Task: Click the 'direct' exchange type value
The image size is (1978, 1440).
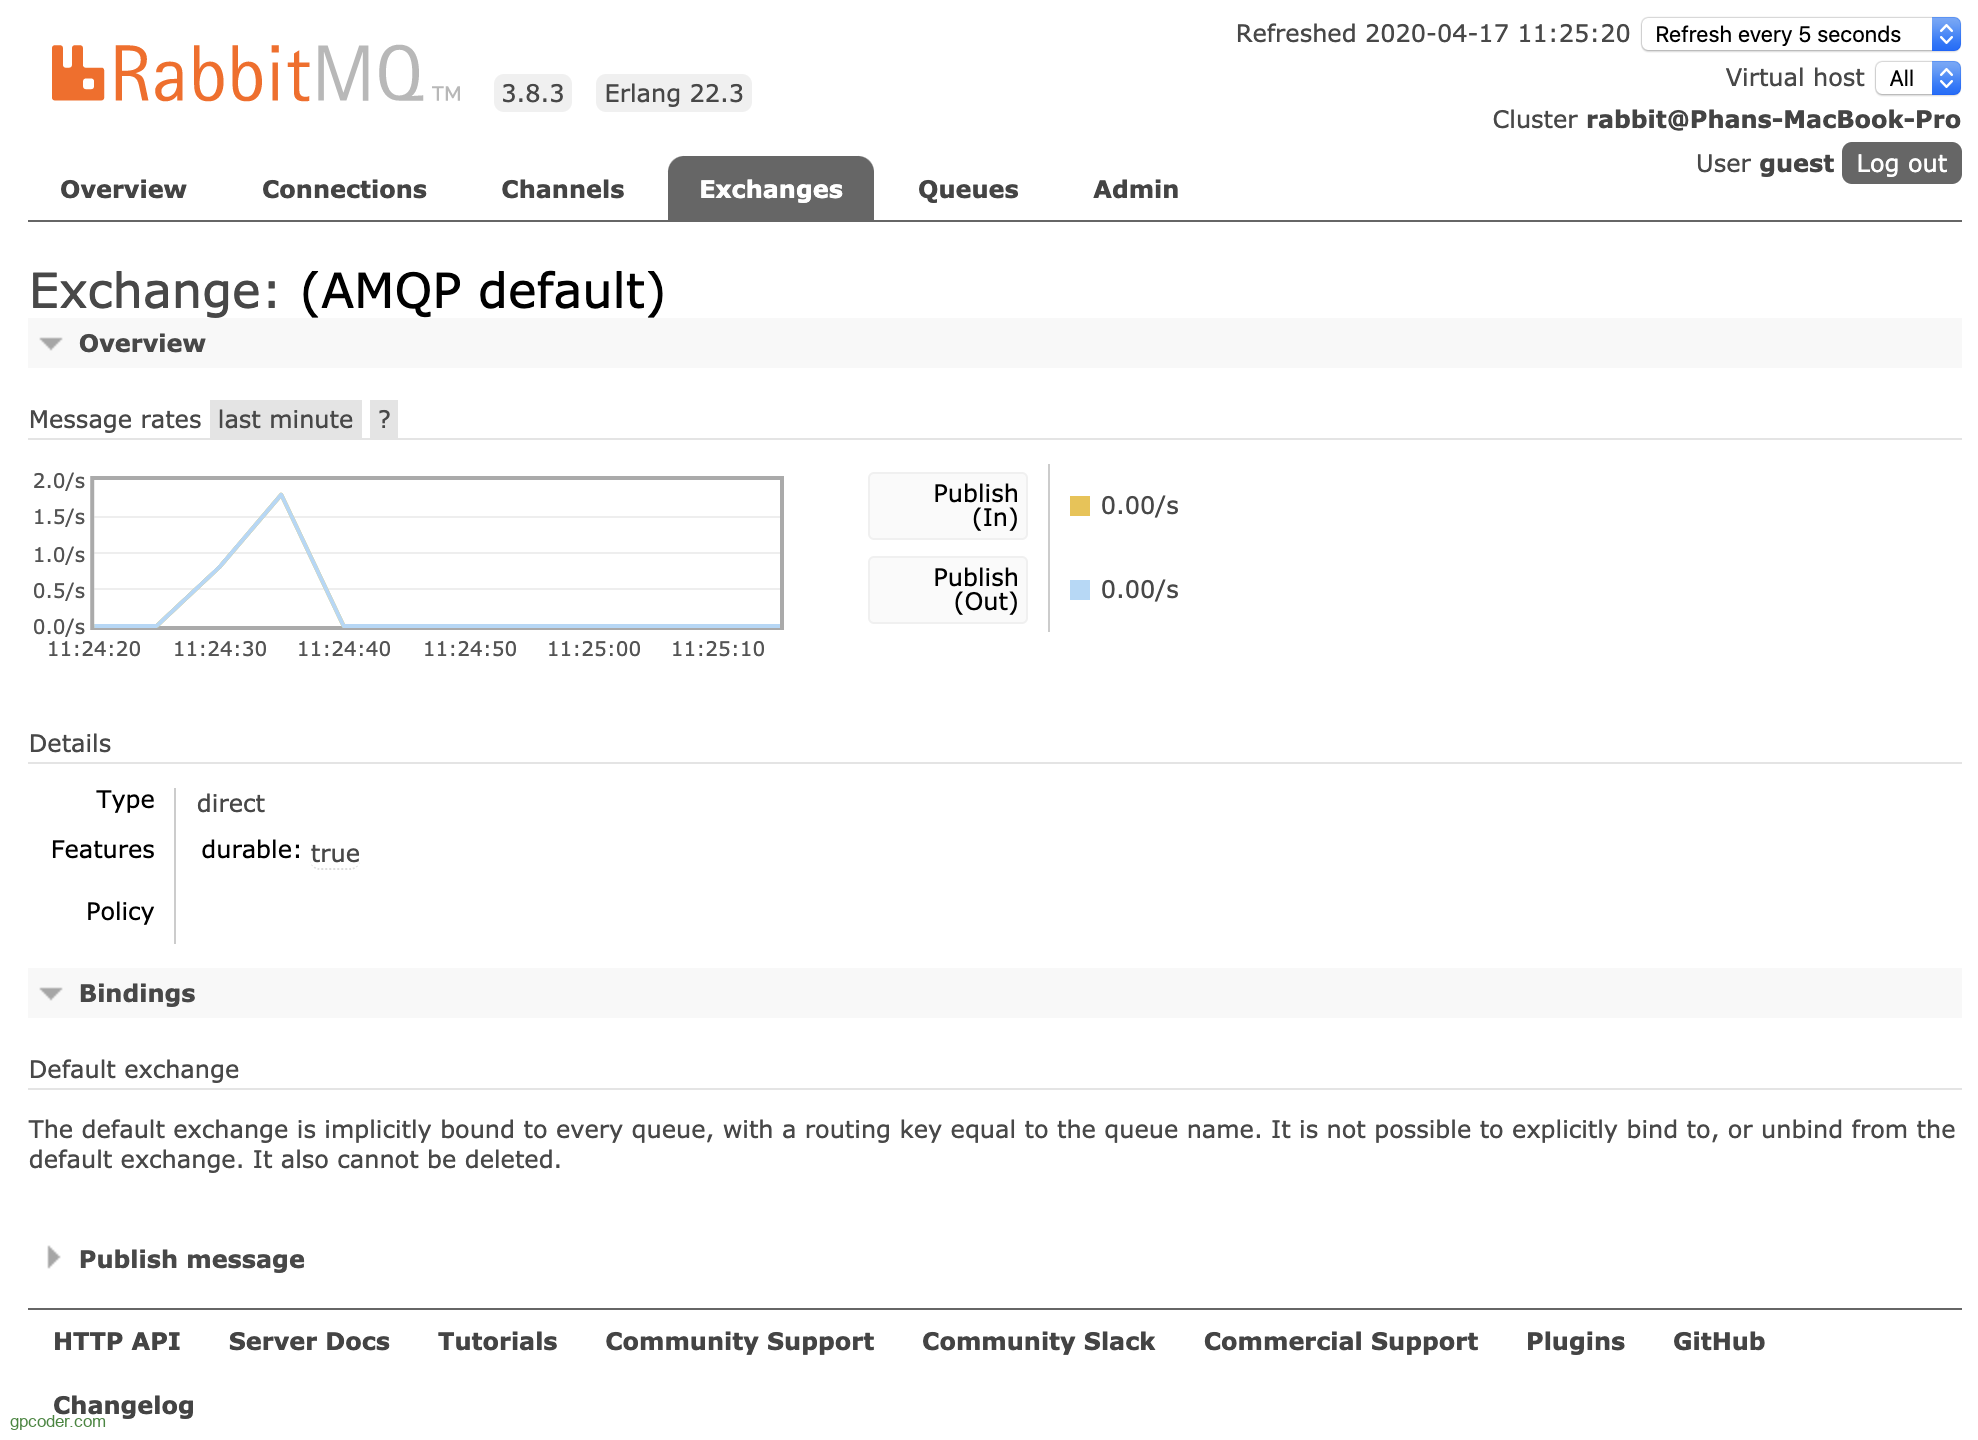Action: tap(230, 803)
